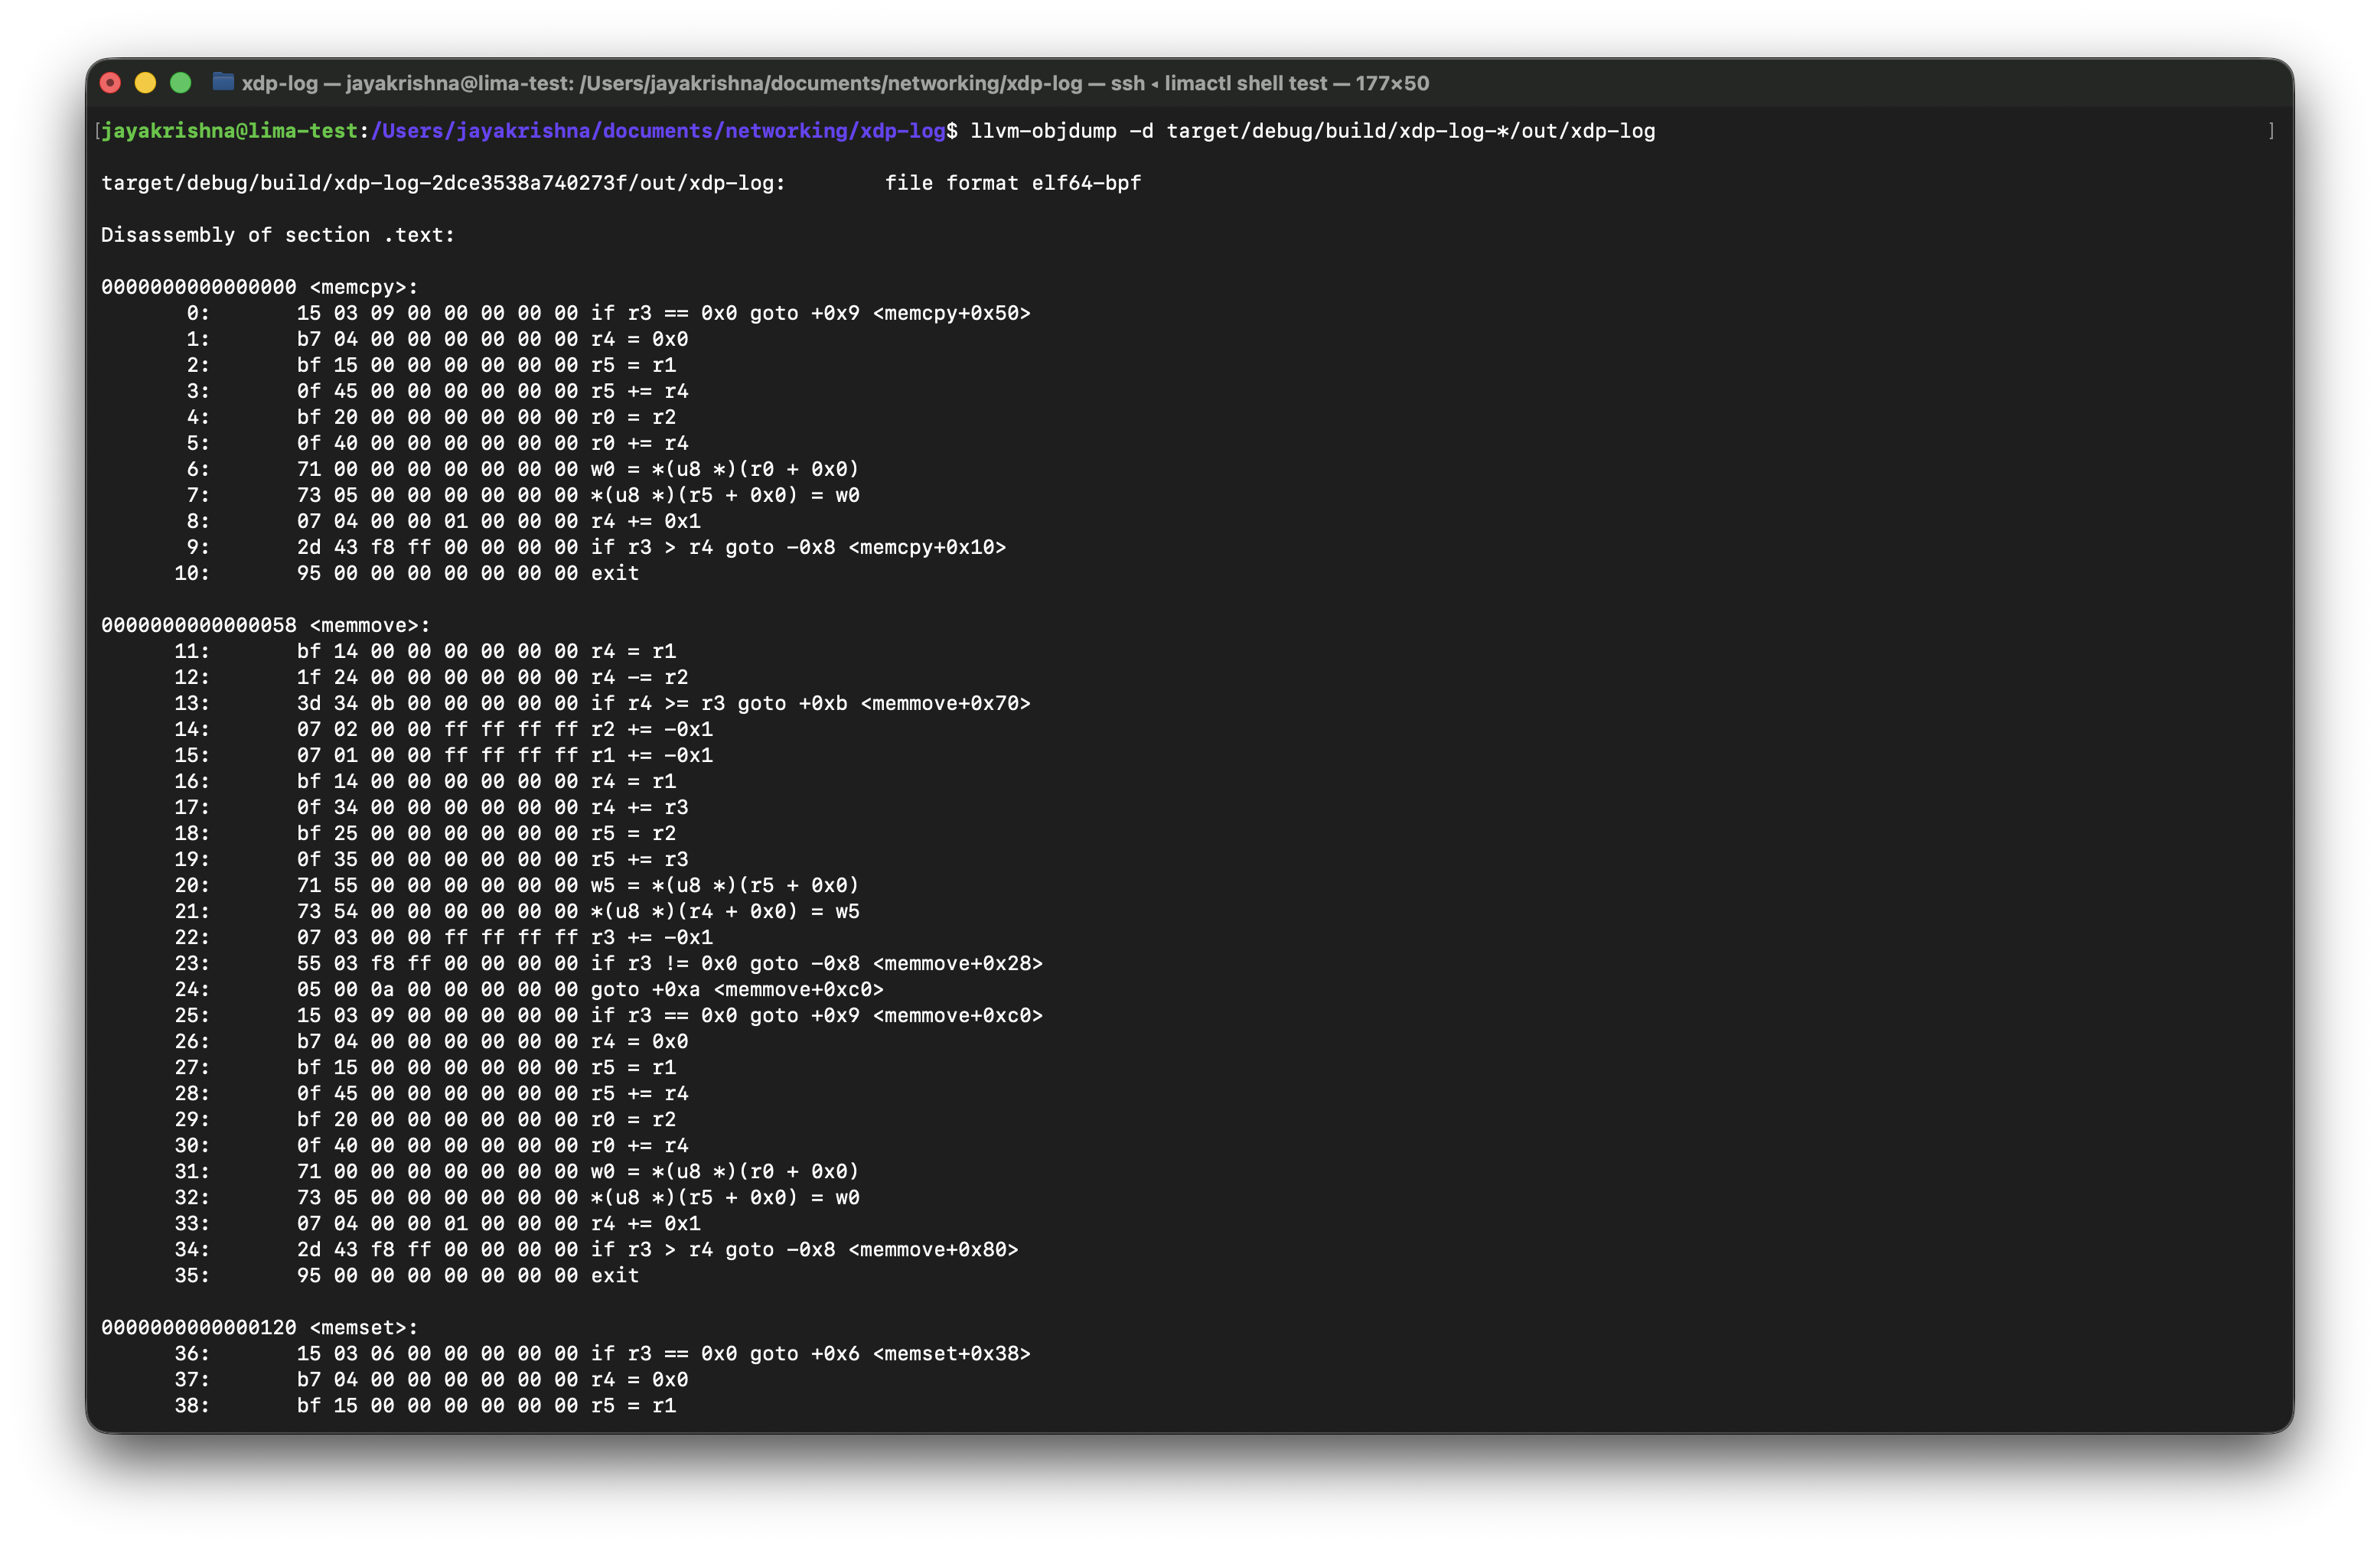Click the blue path /Users/jayakrishna/documents/networking/xdp-log
This screenshot has height=1547, width=2380.
click(x=657, y=130)
